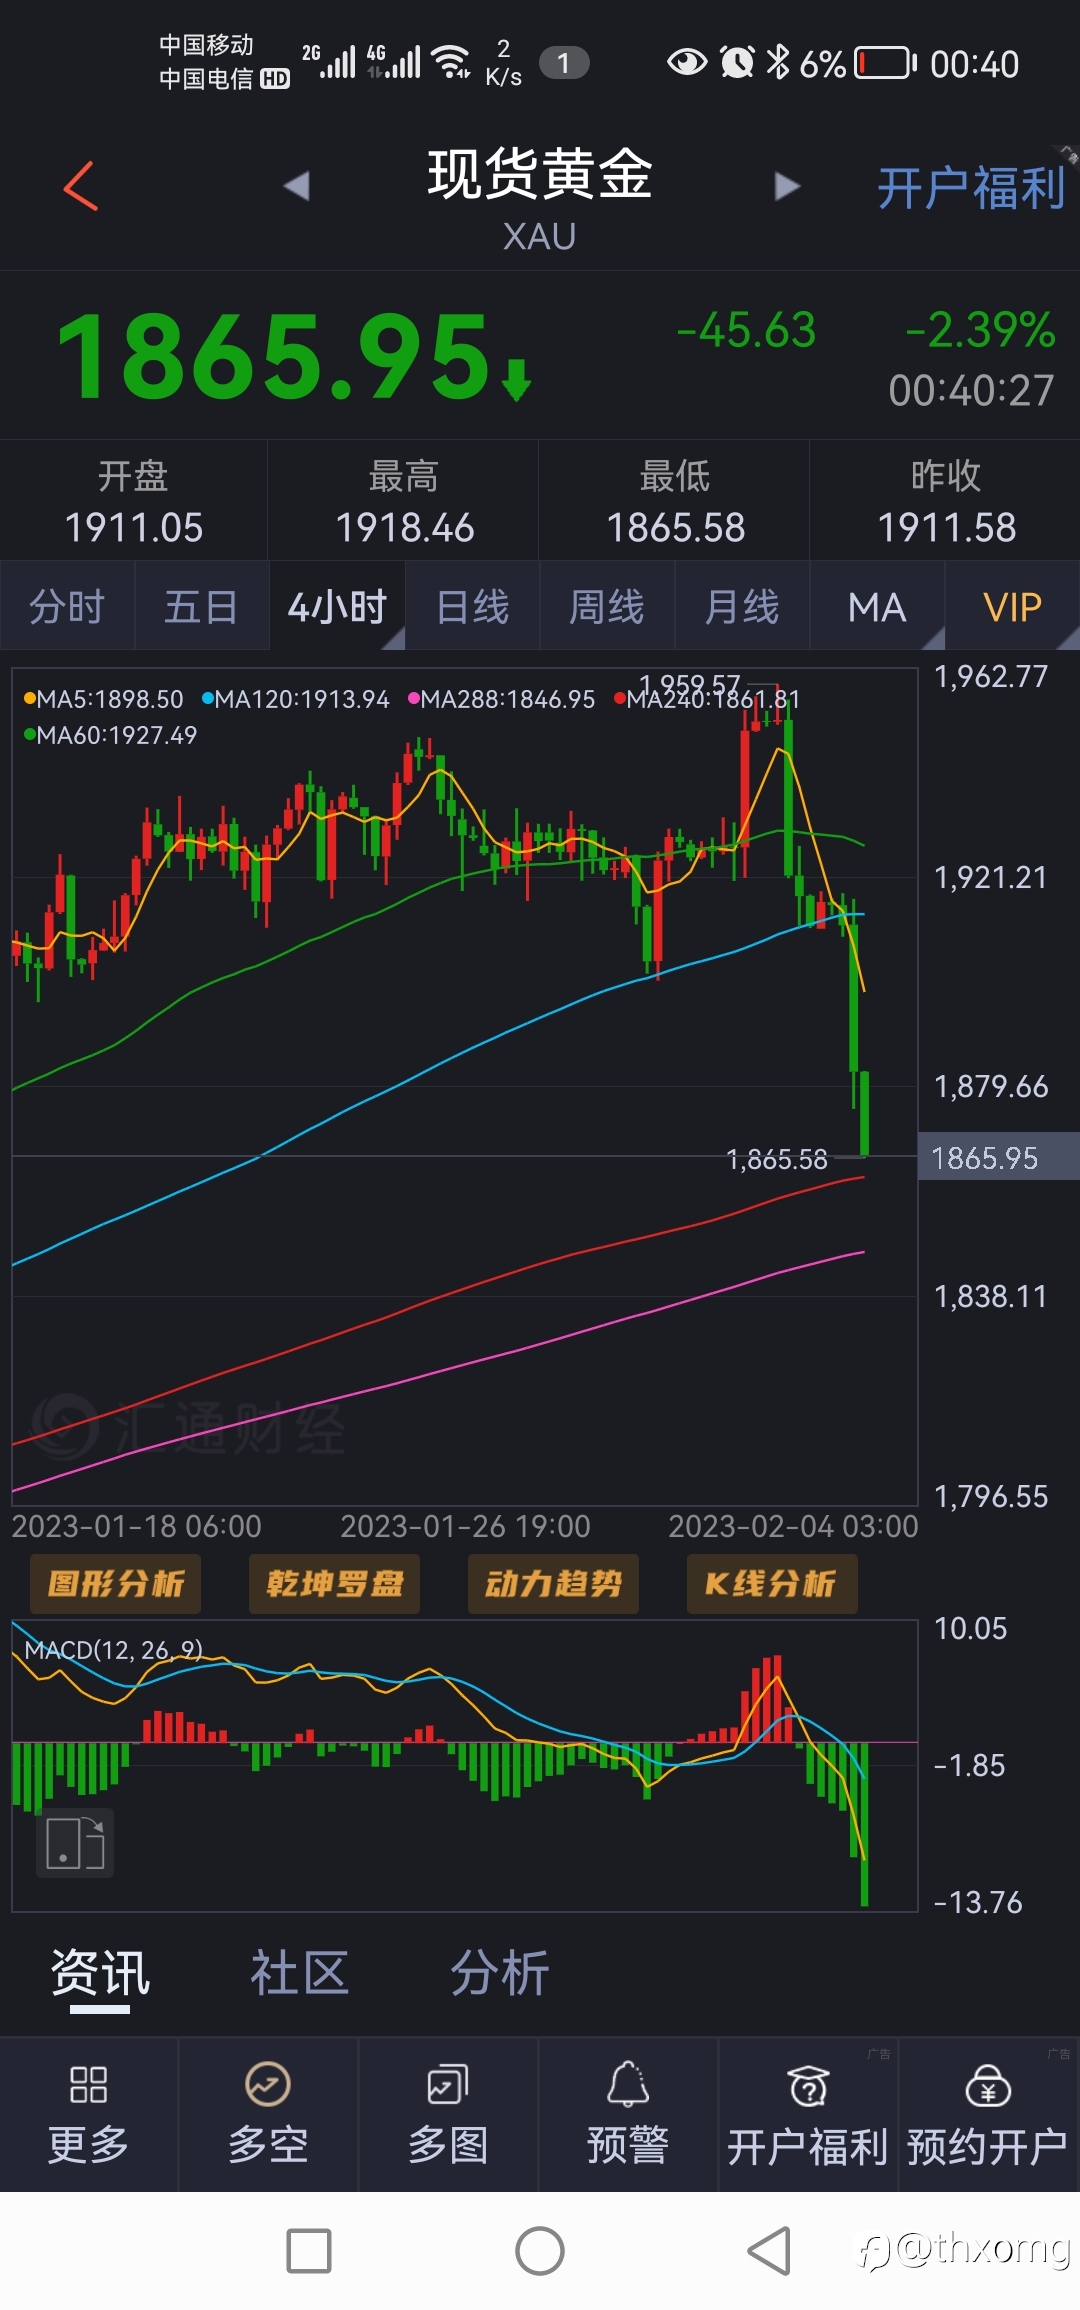Tap the MA60:1927.49 legend label
The height and width of the screenshot is (2310, 1080).
pos(111,735)
